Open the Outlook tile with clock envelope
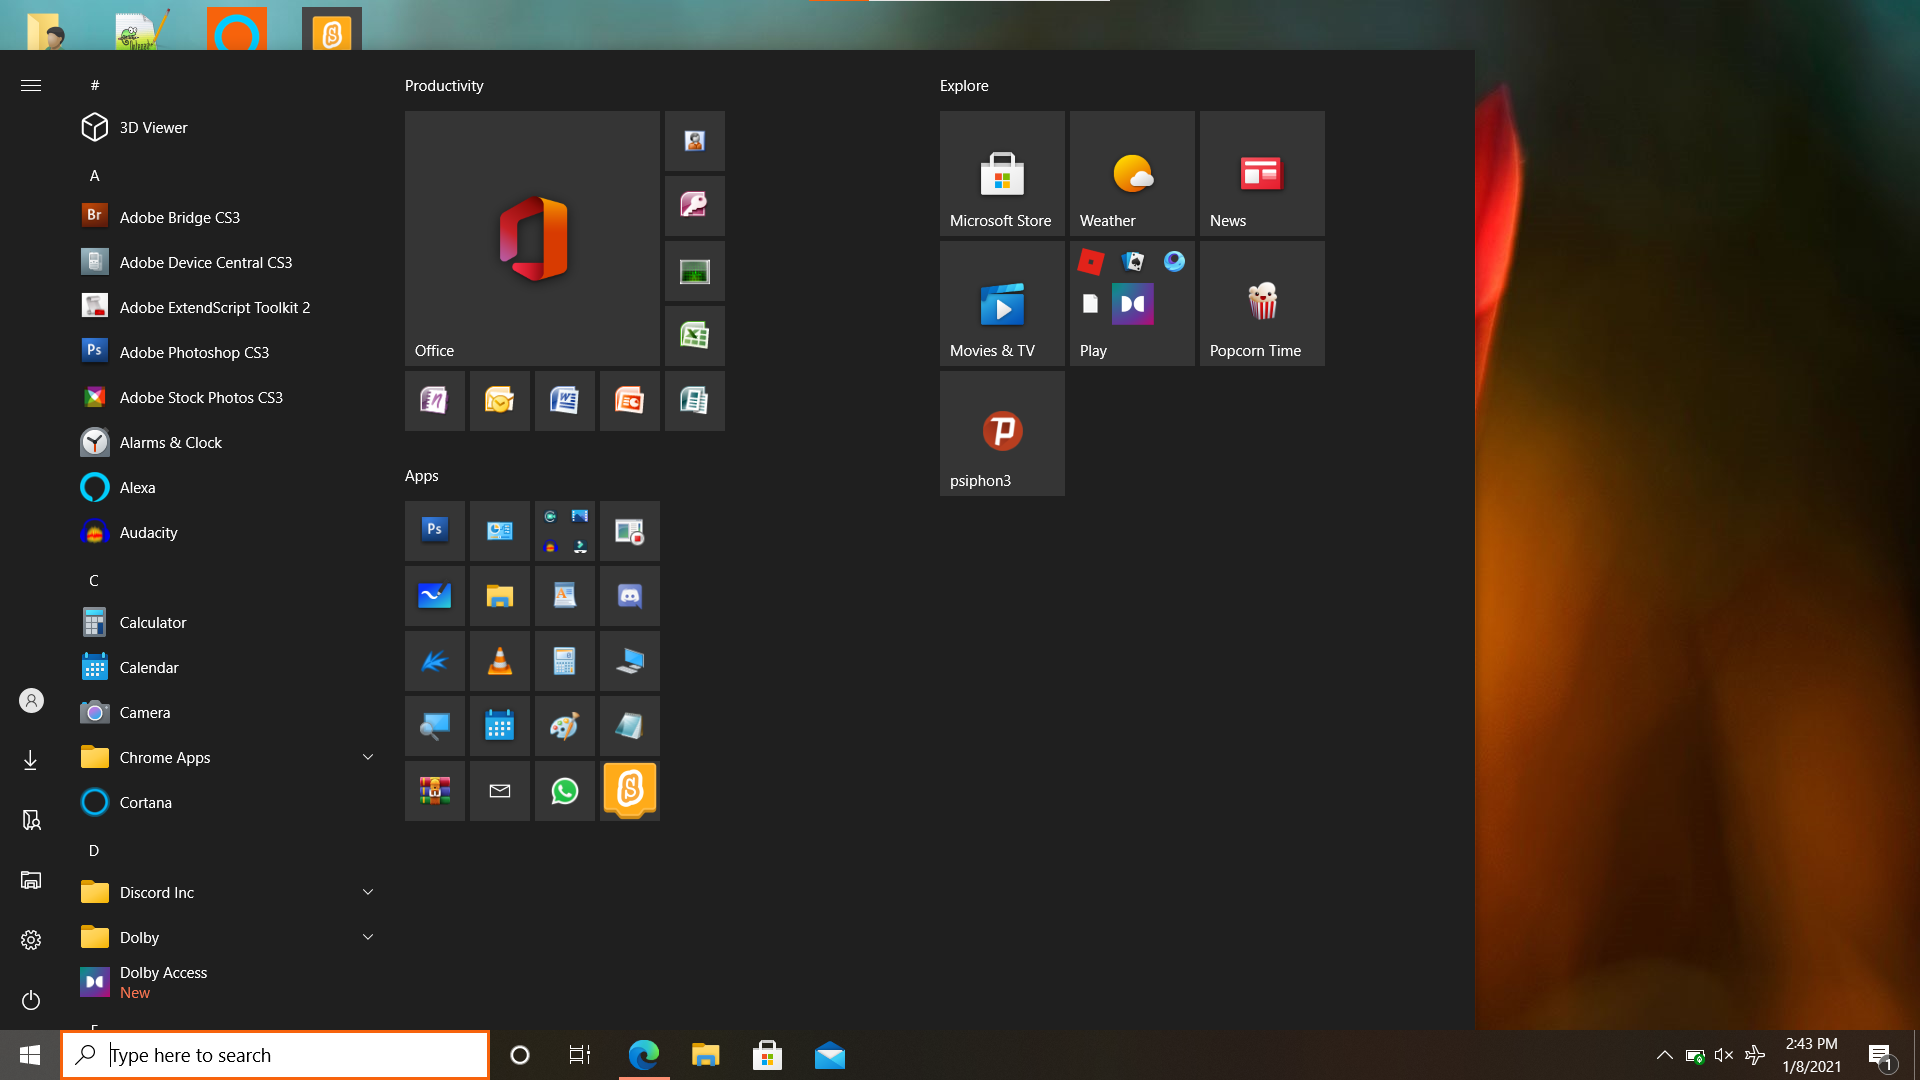 coord(500,401)
